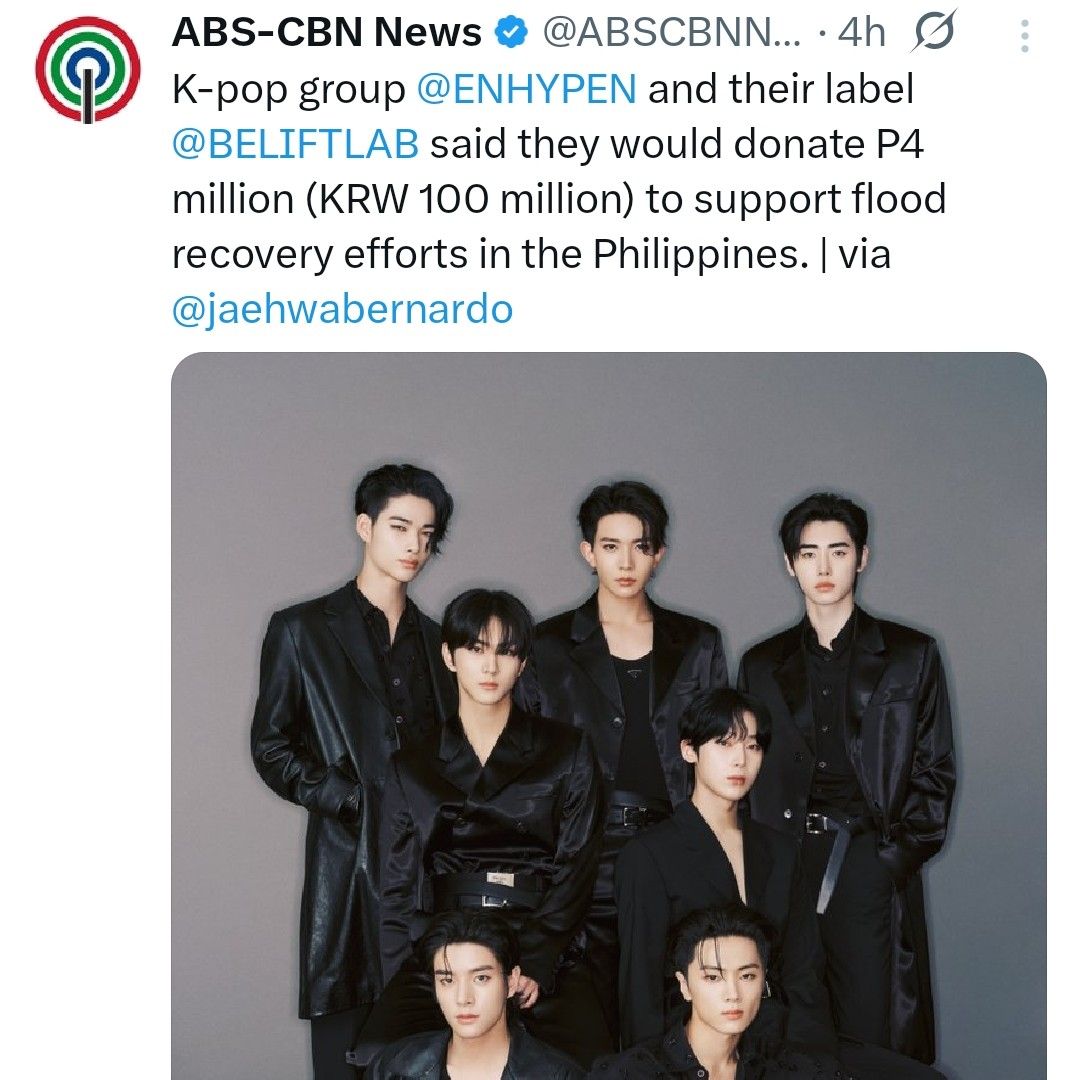1080x1080 pixels.
Task: Click the ABS-CBN News display name
Action: pyautogui.click(x=326, y=32)
